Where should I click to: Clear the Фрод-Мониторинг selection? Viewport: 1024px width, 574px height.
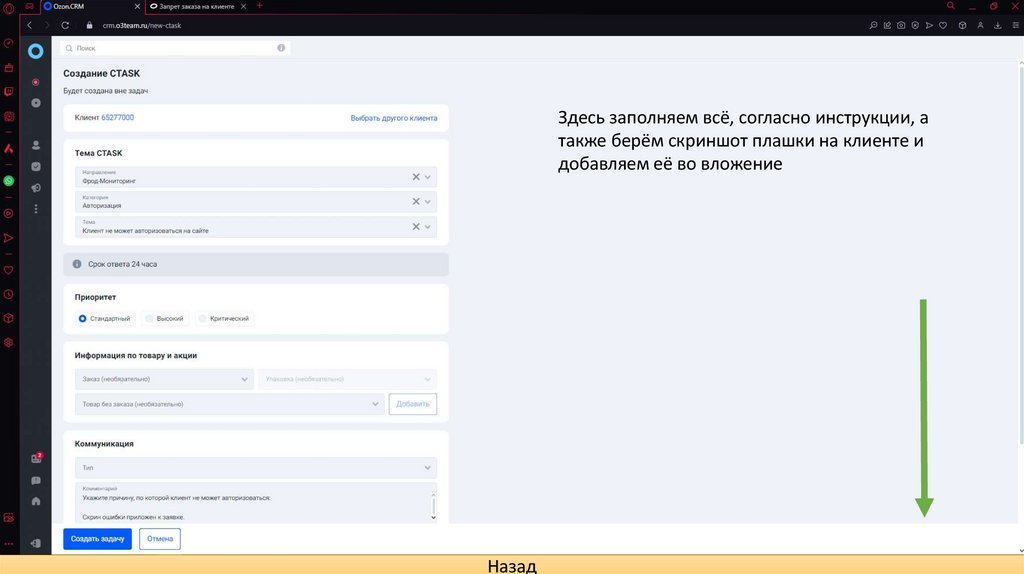(415, 177)
